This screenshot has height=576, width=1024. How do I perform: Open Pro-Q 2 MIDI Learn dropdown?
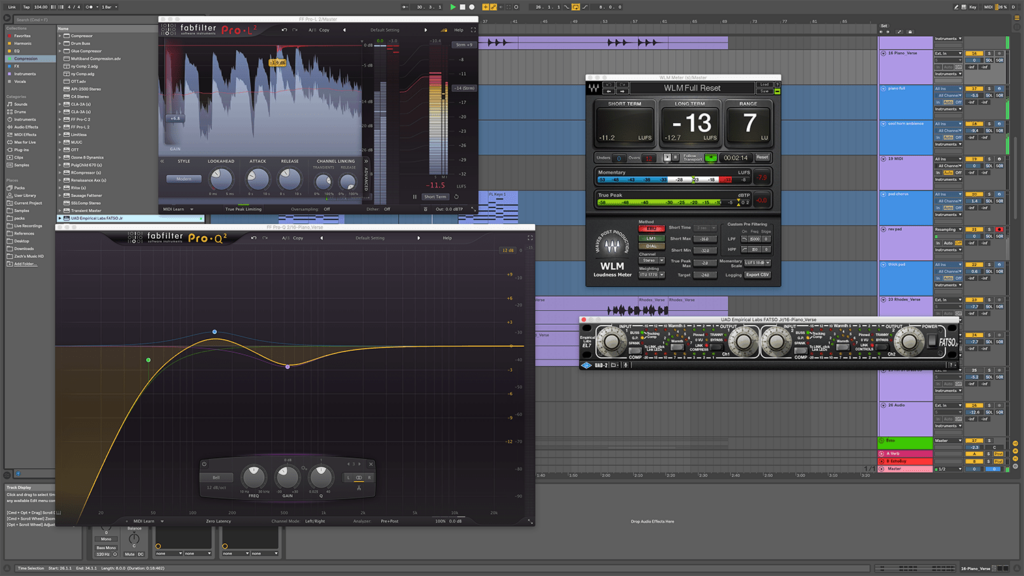click(x=148, y=521)
